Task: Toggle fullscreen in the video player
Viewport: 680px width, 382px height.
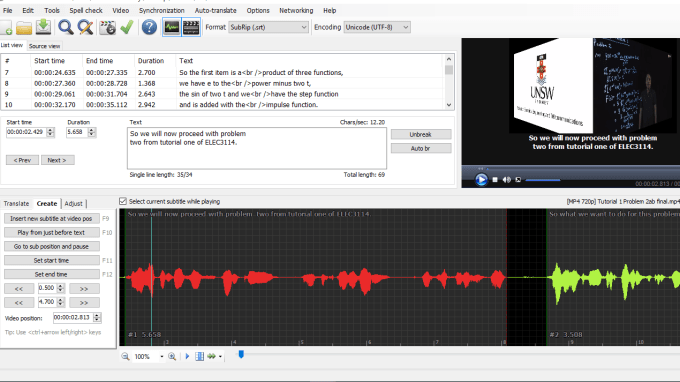Action: pos(518,180)
